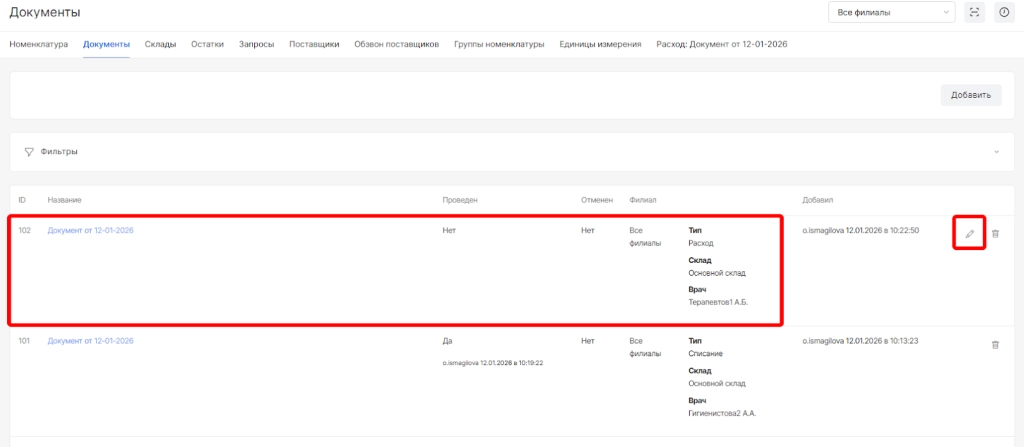Open the Документ от 12-01-2026 link in row 102
The height and width of the screenshot is (447, 1024).
[90, 231]
